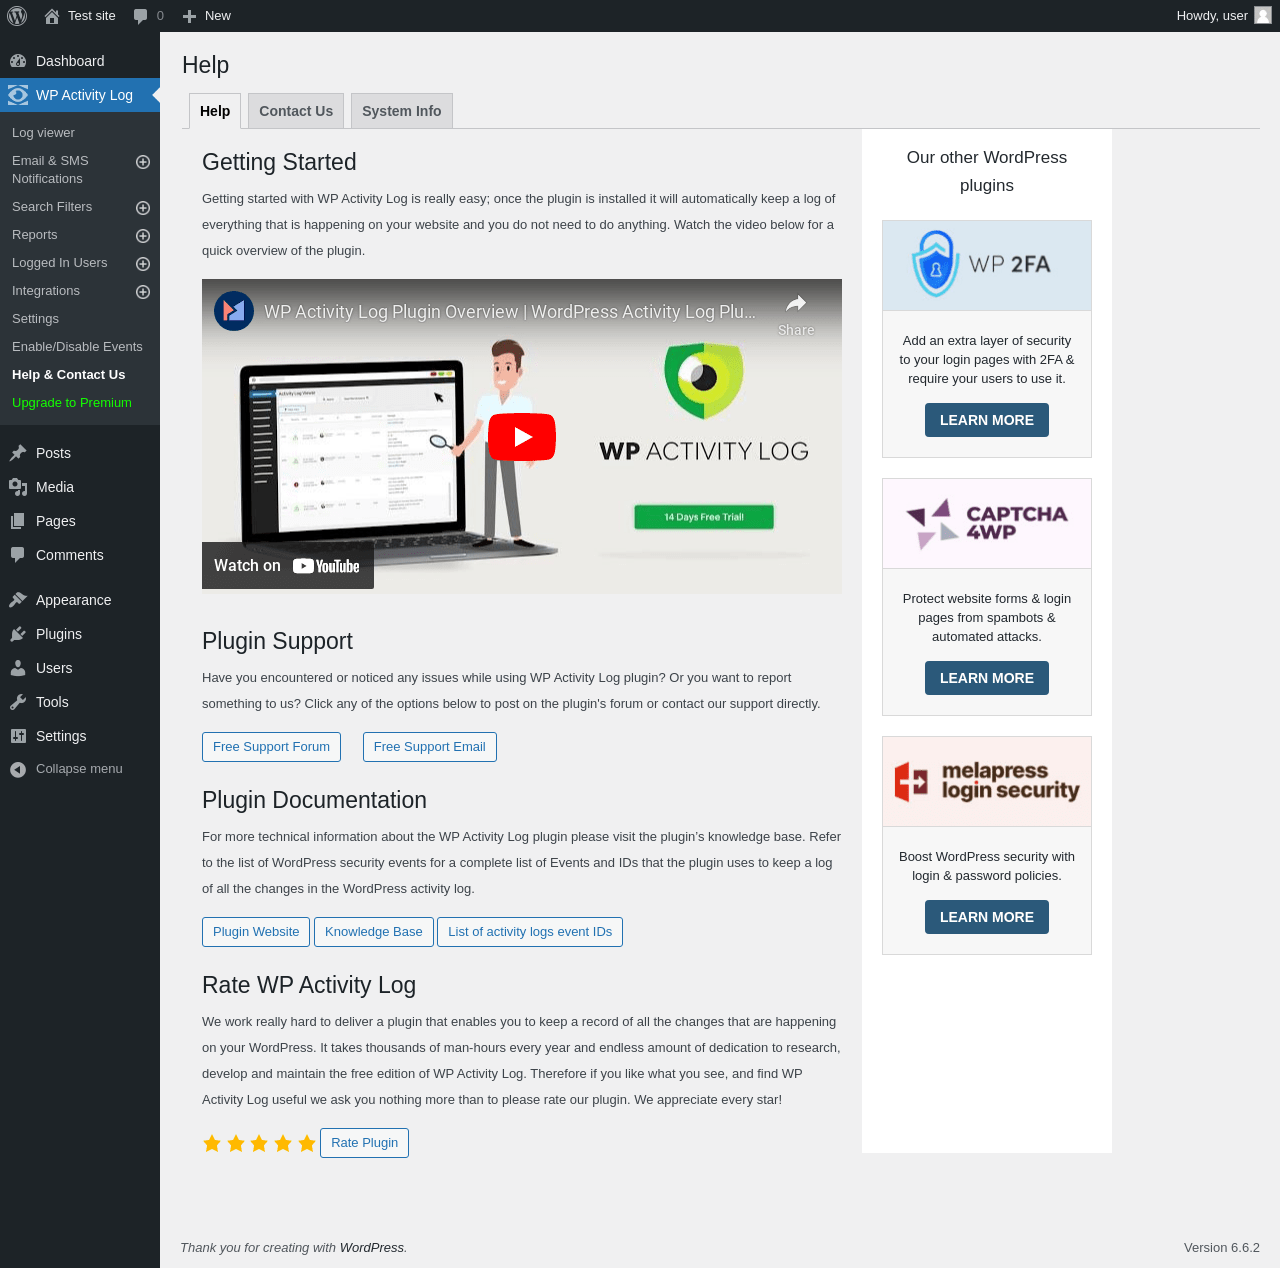Click the video title link
This screenshot has height=1268, width=1280.
click(510, 312)
